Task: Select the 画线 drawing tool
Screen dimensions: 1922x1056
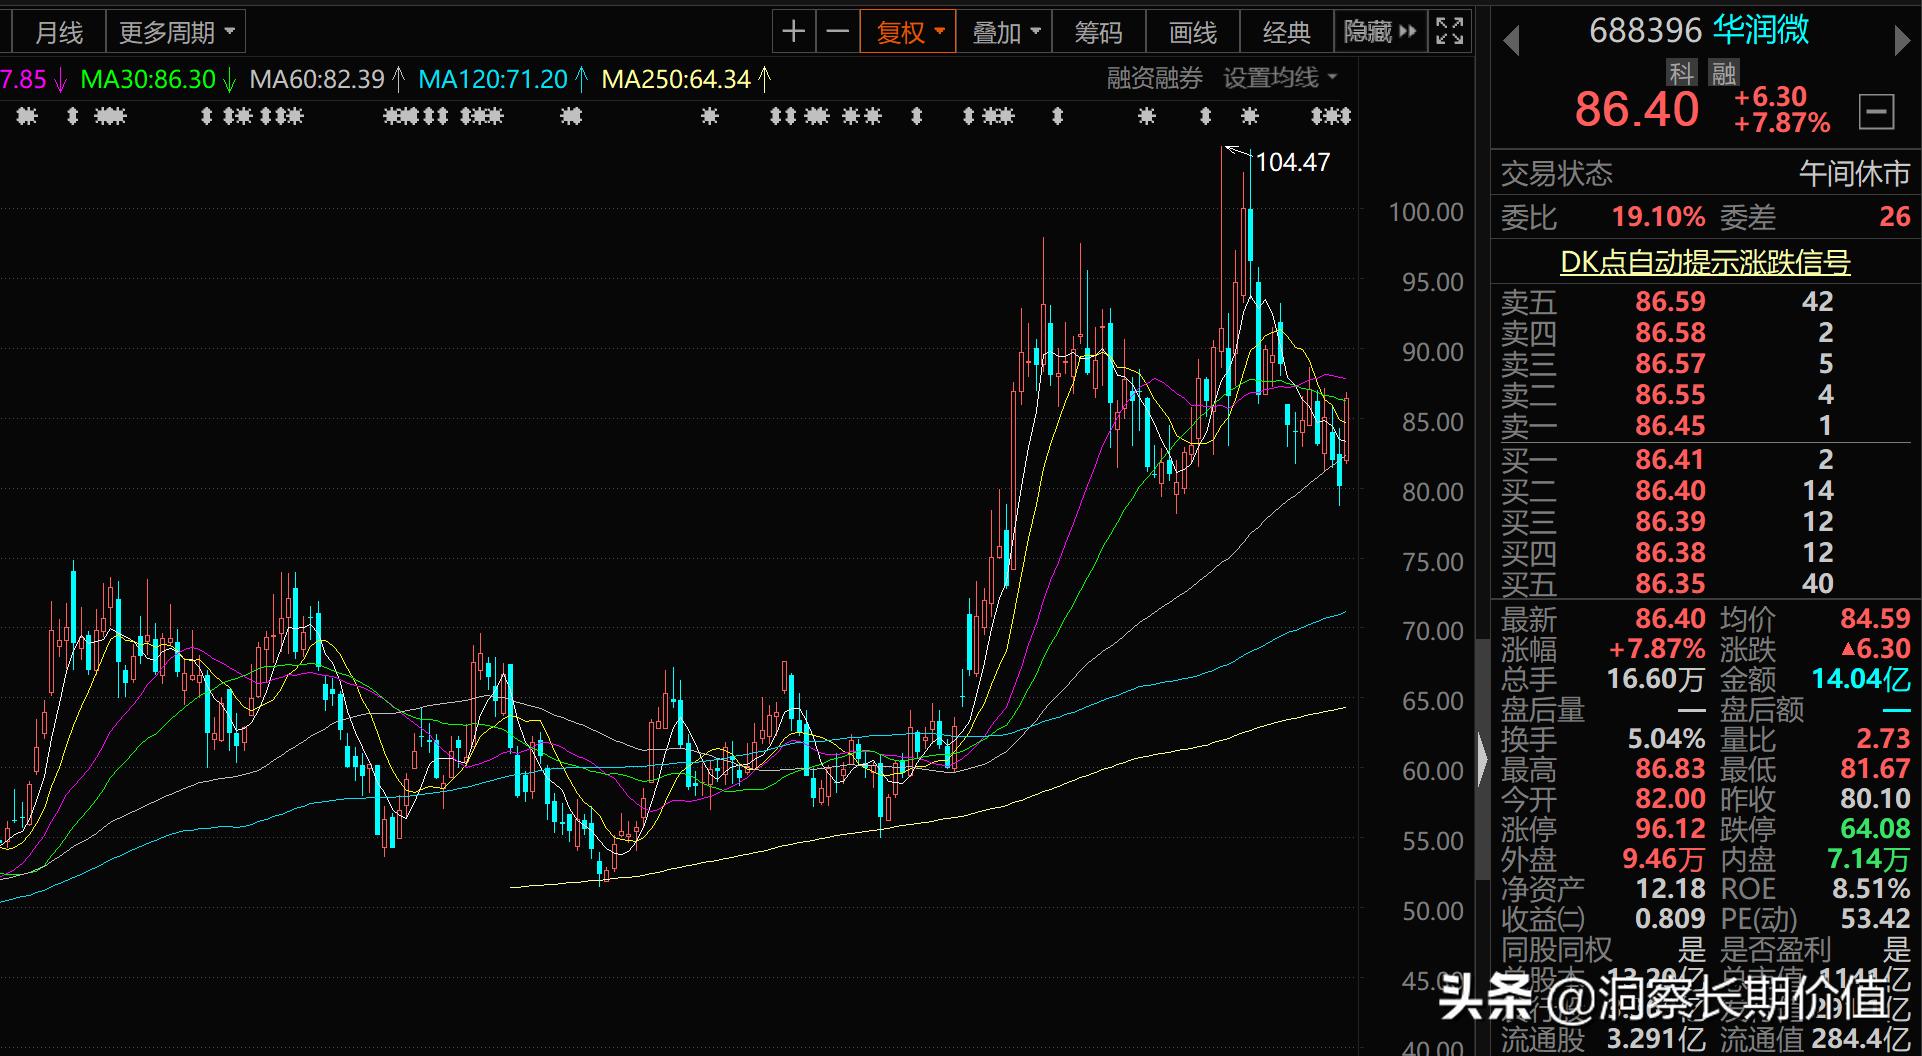Action: point(1191,31)
